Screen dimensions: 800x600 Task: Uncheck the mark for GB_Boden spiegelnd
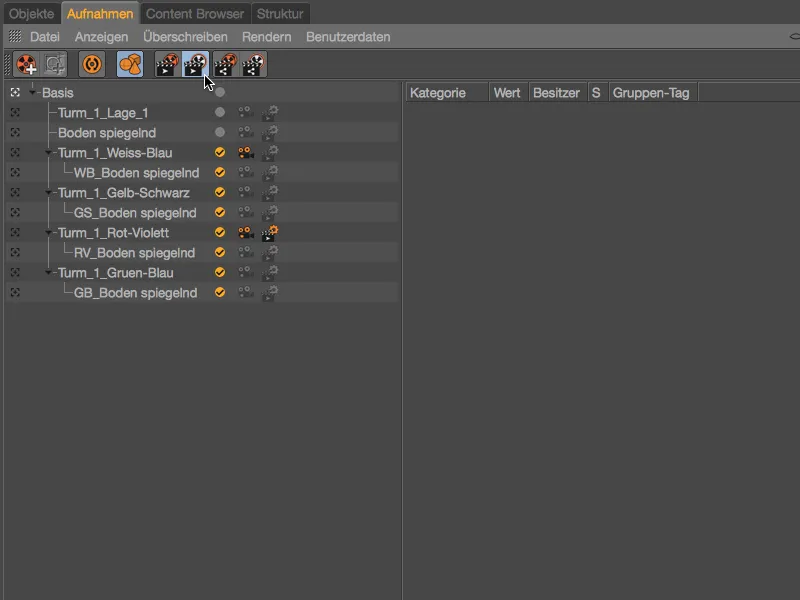coord(220,292)
